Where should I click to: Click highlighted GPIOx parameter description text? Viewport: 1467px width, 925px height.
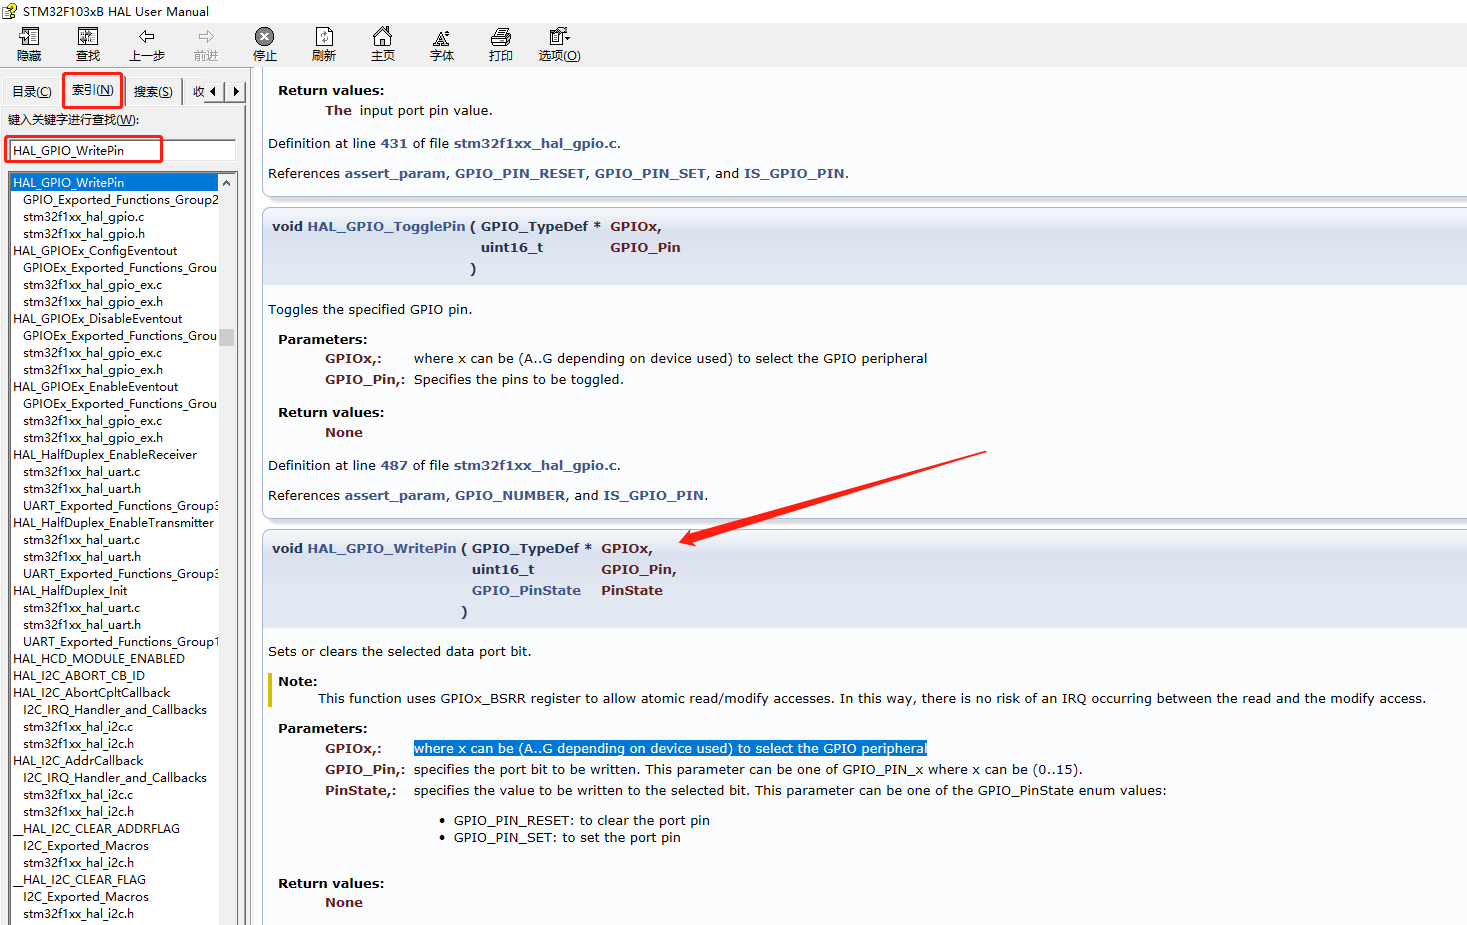pos(670,748)
